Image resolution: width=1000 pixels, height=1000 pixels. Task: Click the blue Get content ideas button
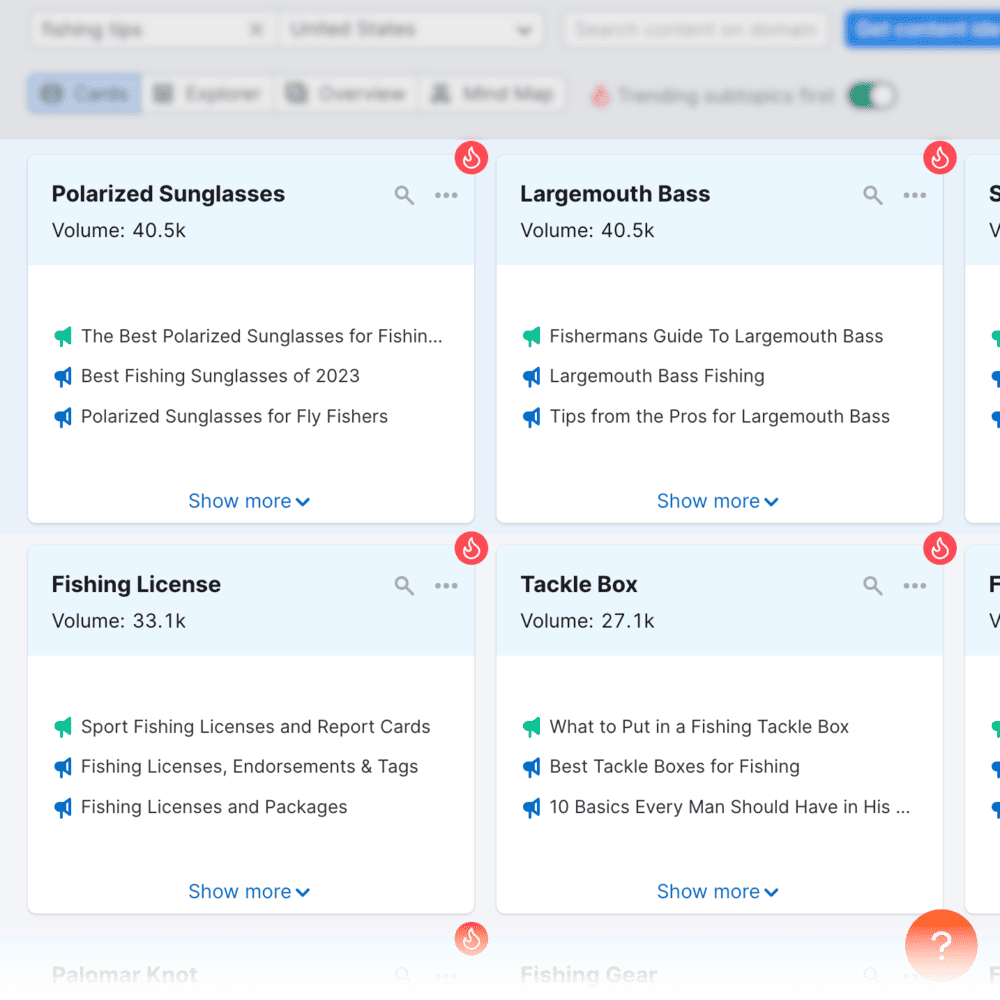point(923,29)
